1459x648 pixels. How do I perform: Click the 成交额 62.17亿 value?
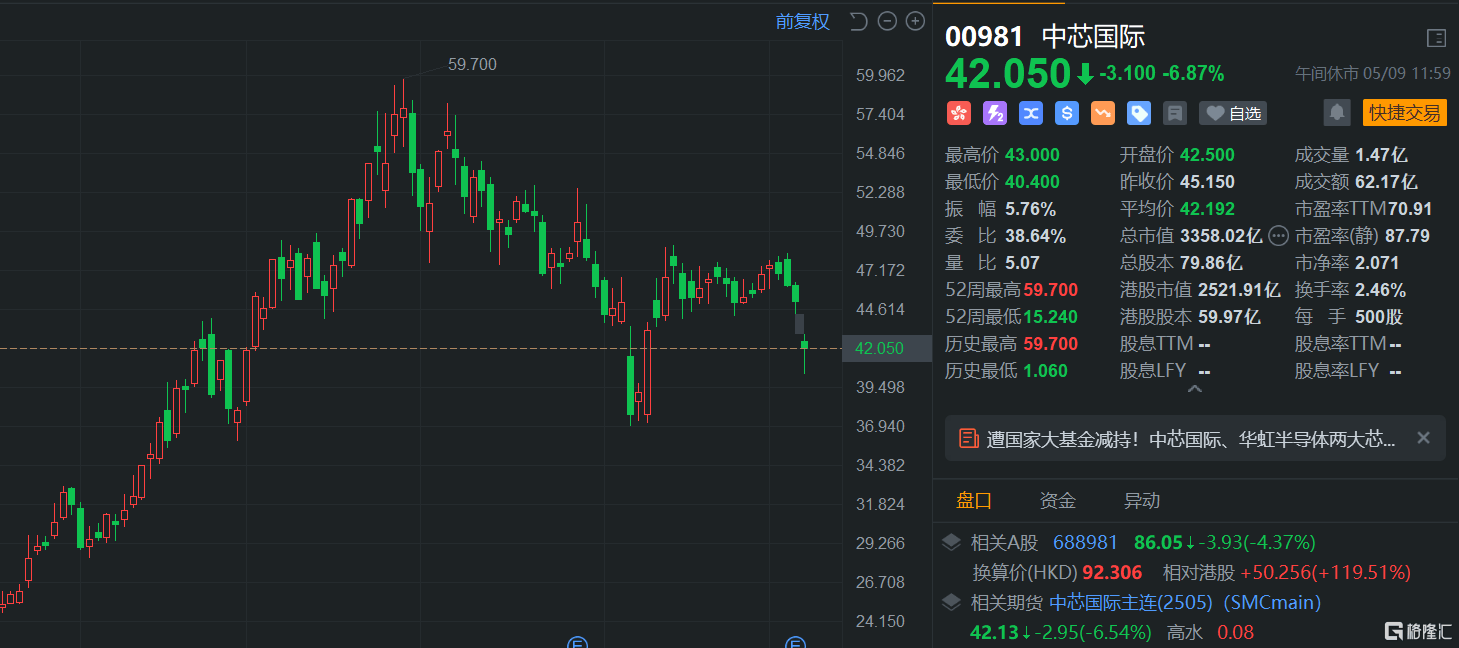pos(1386,182)
